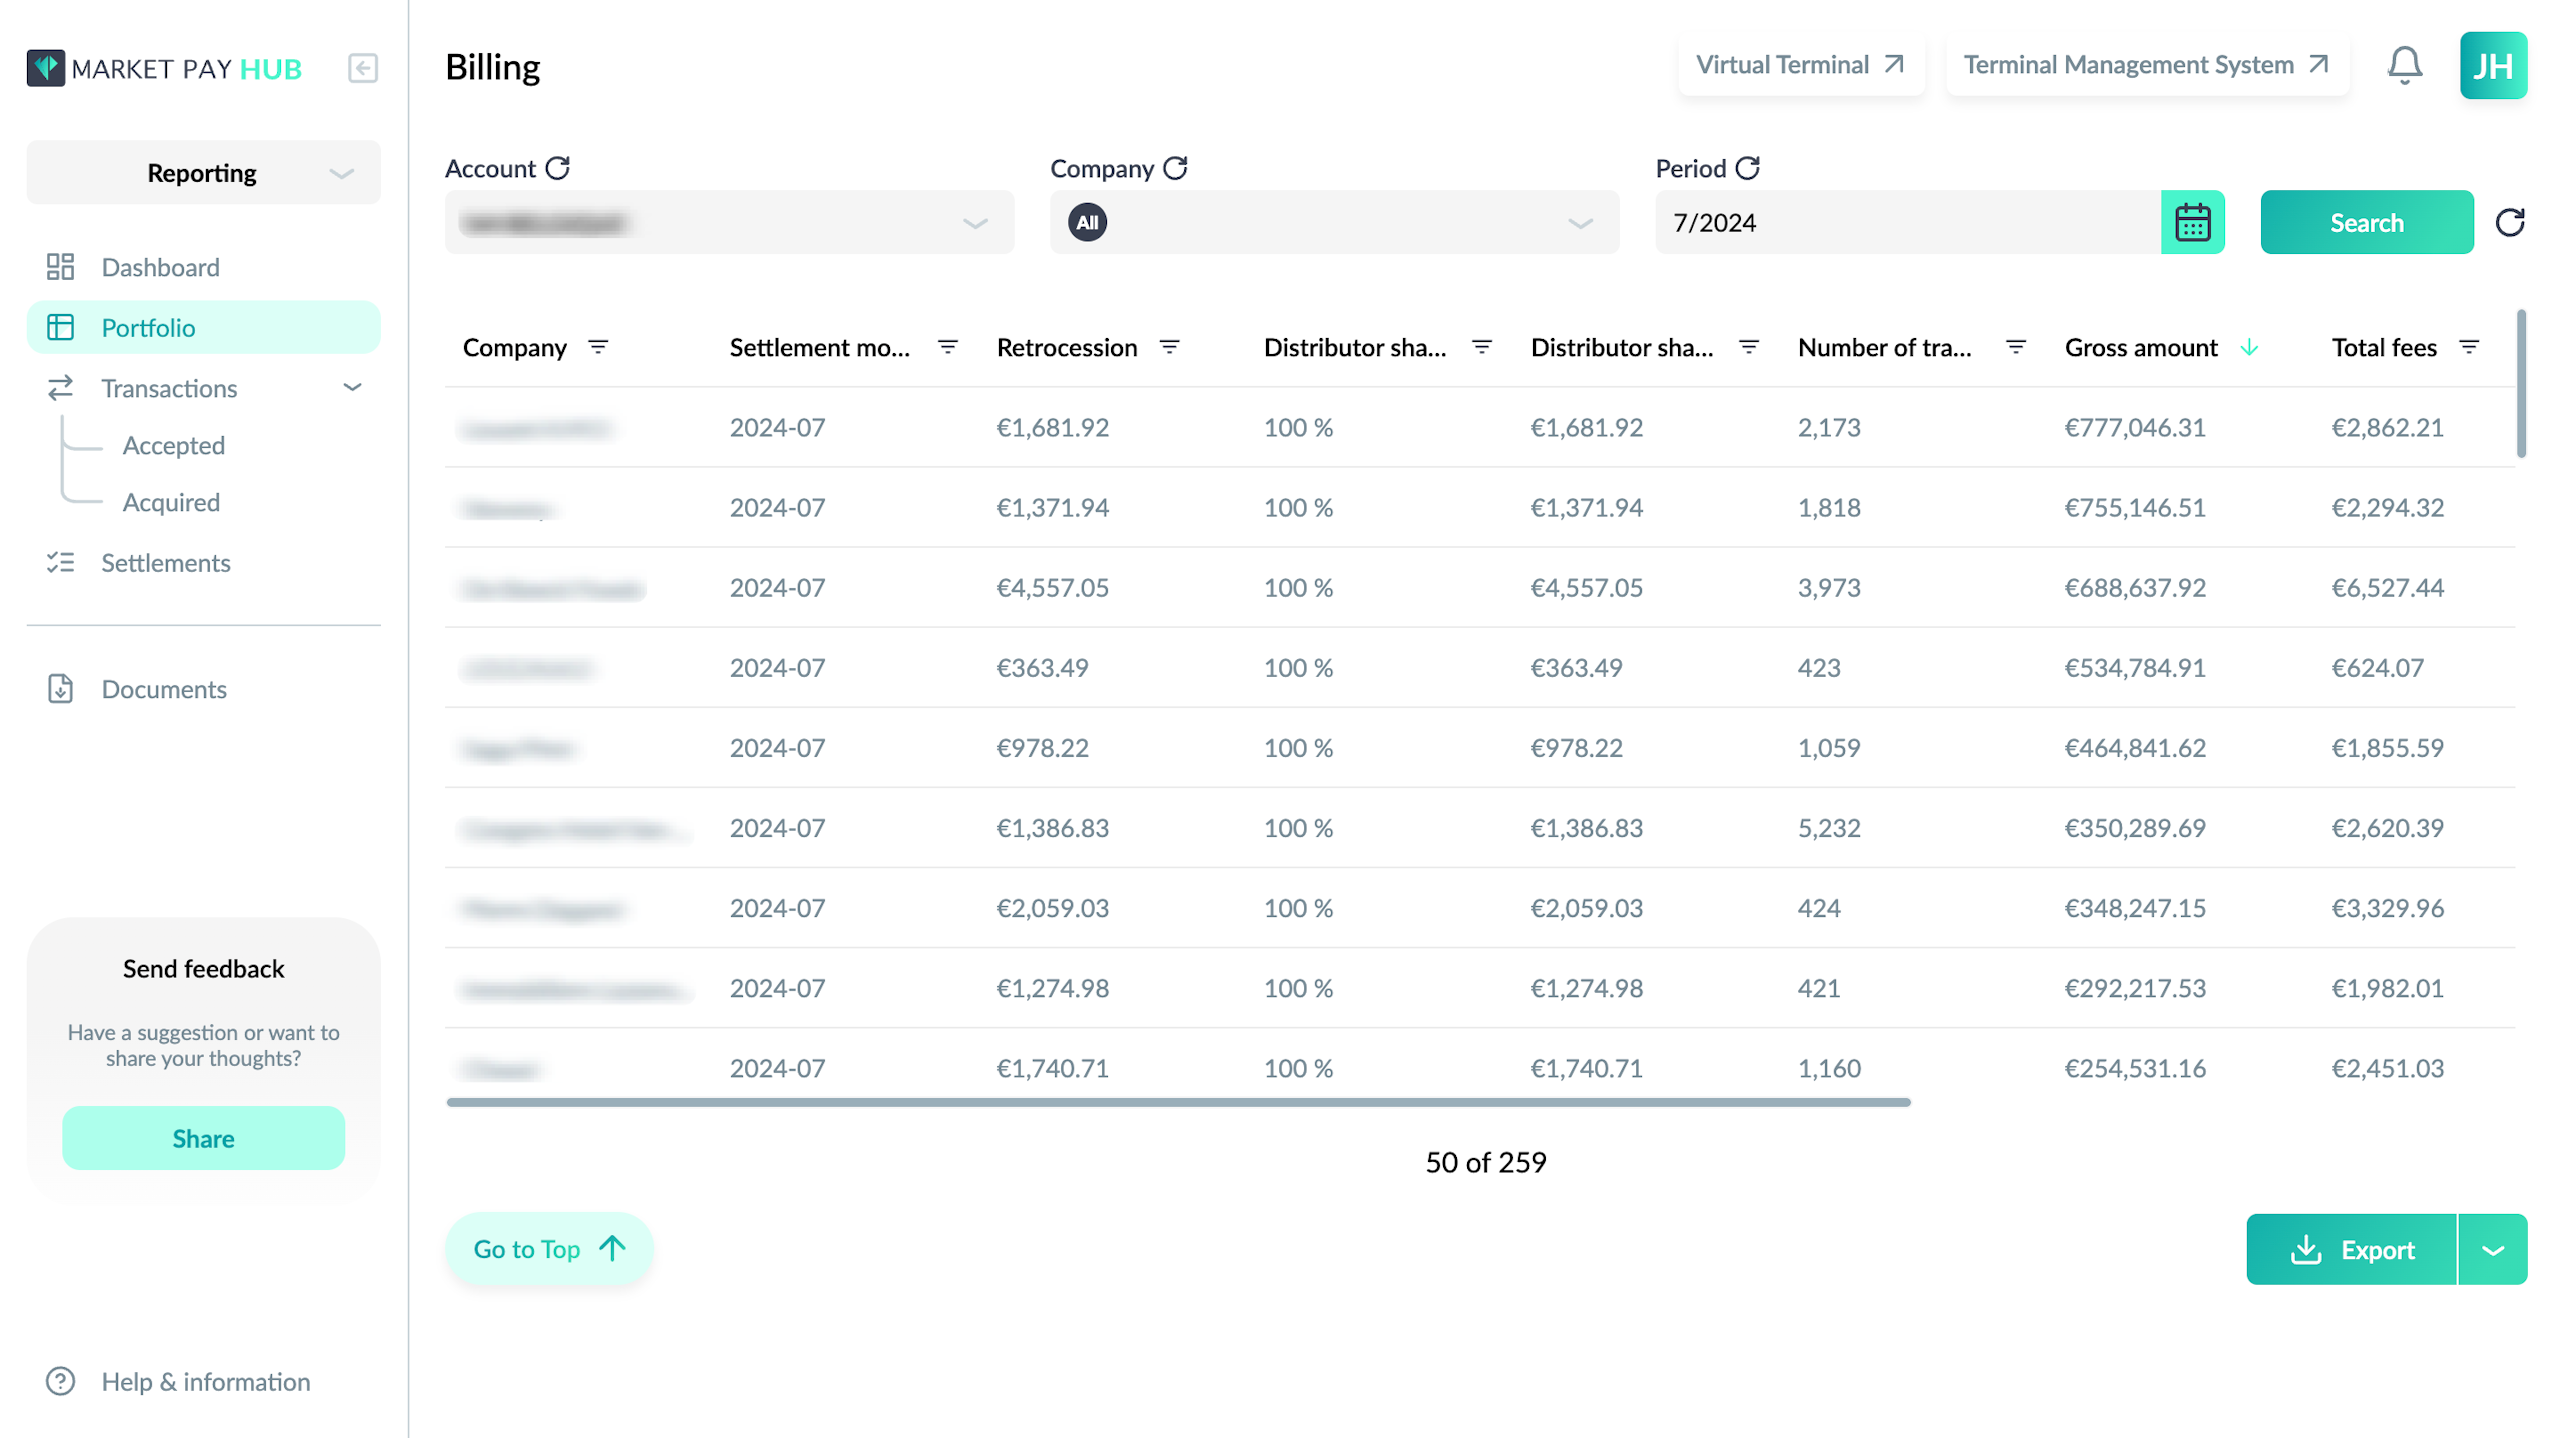
Task: Sort by Gross amount arrow
Action: click(2249, 347)
